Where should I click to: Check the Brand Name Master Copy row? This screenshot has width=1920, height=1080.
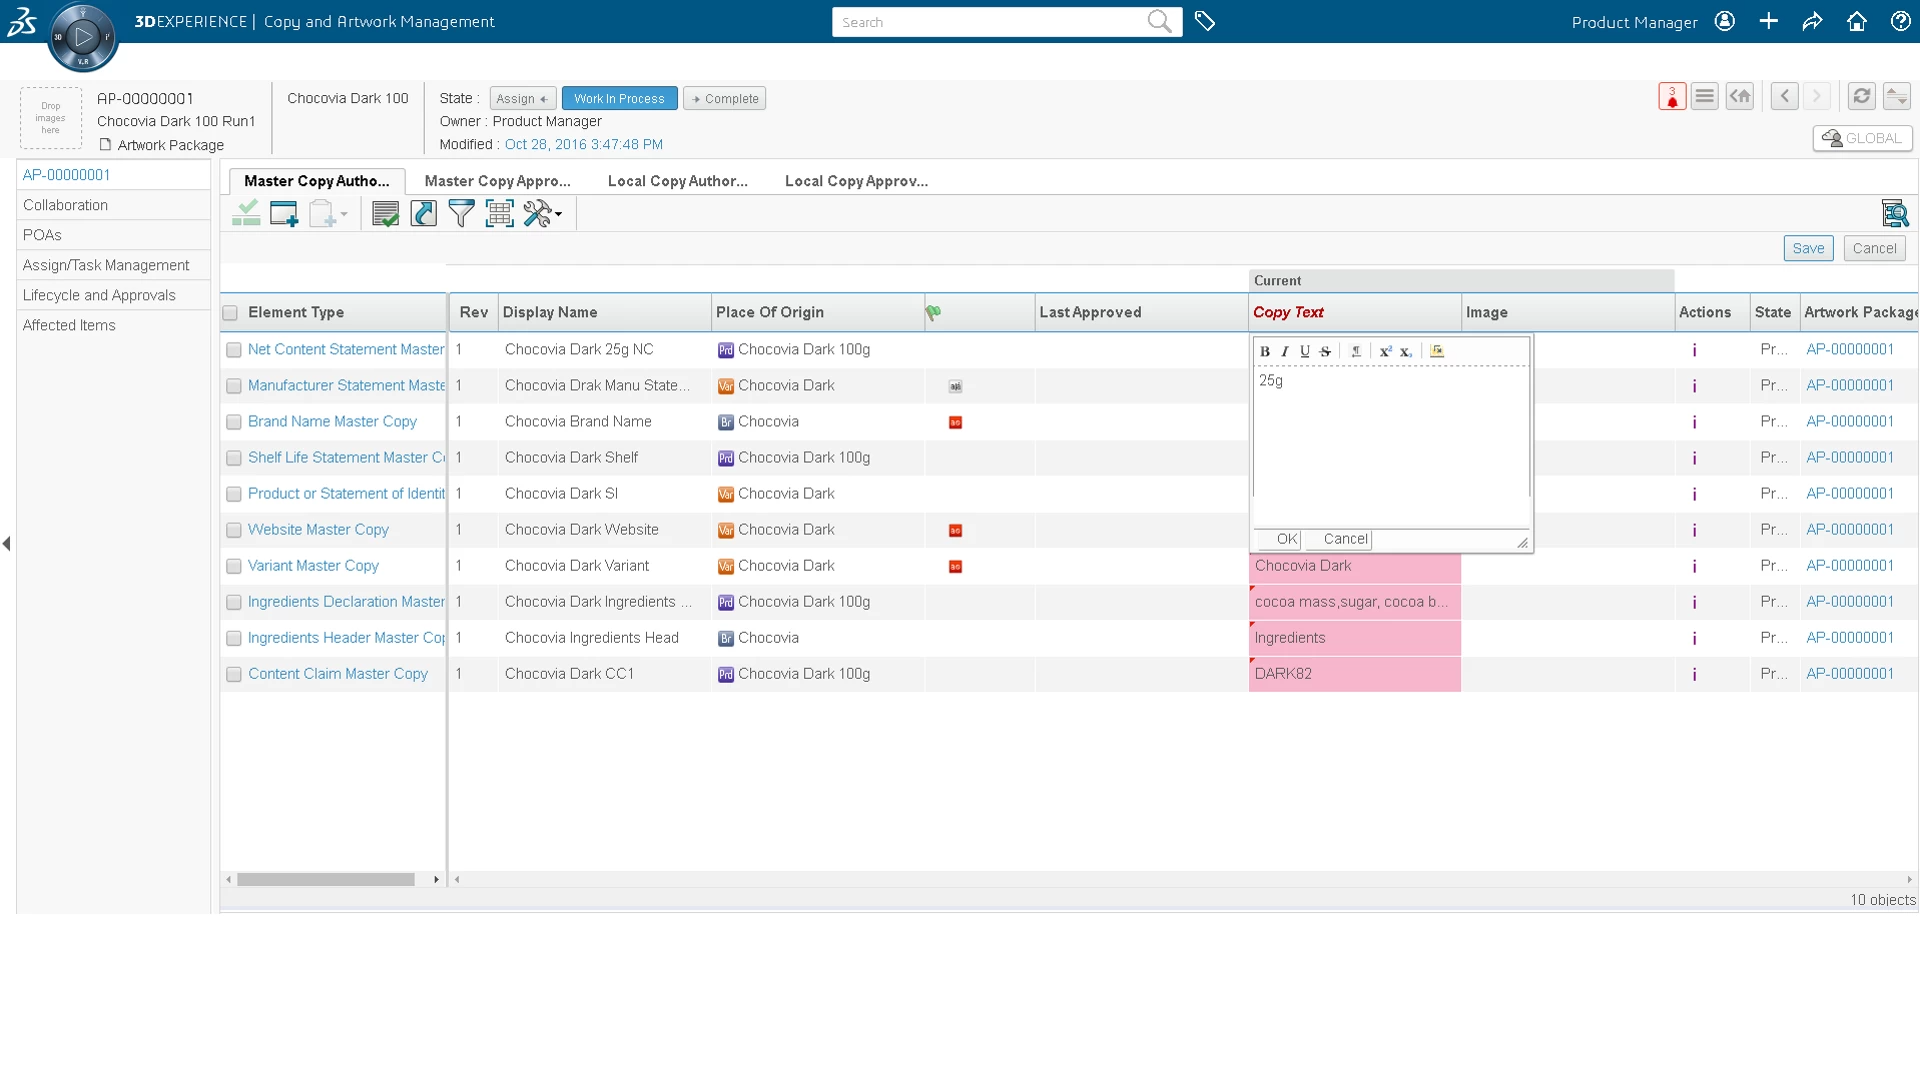[x=233, y=422]
